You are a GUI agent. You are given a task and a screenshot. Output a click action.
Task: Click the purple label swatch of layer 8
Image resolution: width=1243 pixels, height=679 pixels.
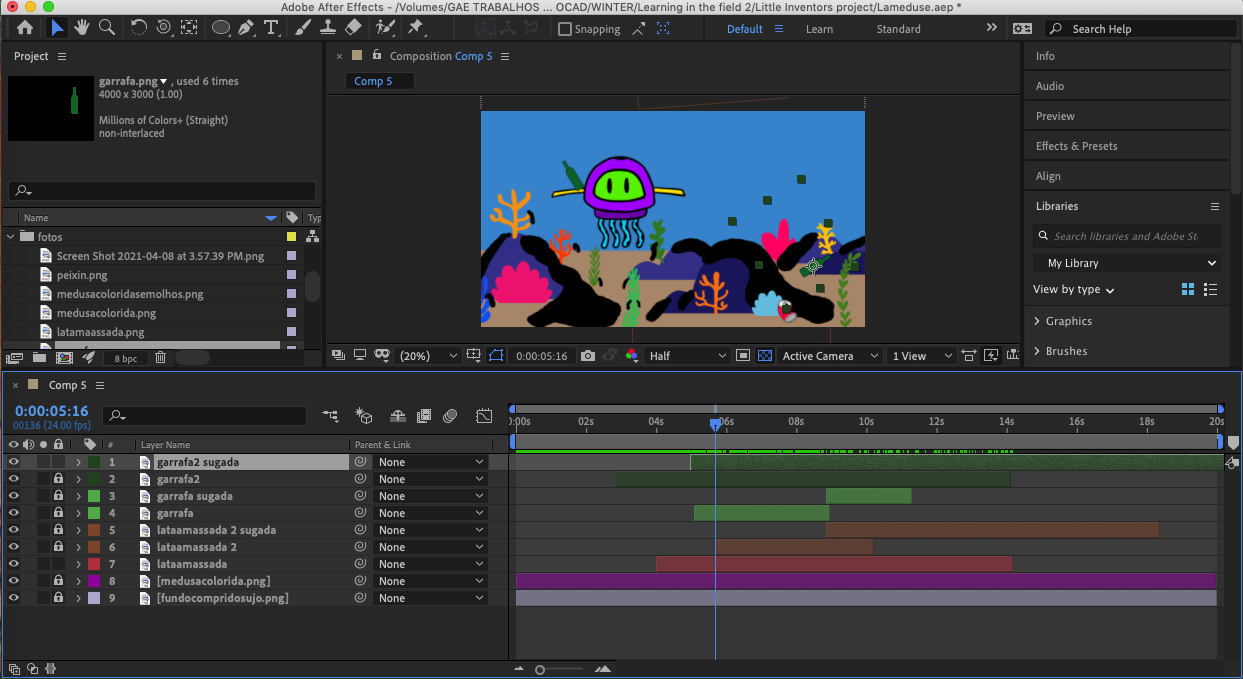click(x=94, y=581)
